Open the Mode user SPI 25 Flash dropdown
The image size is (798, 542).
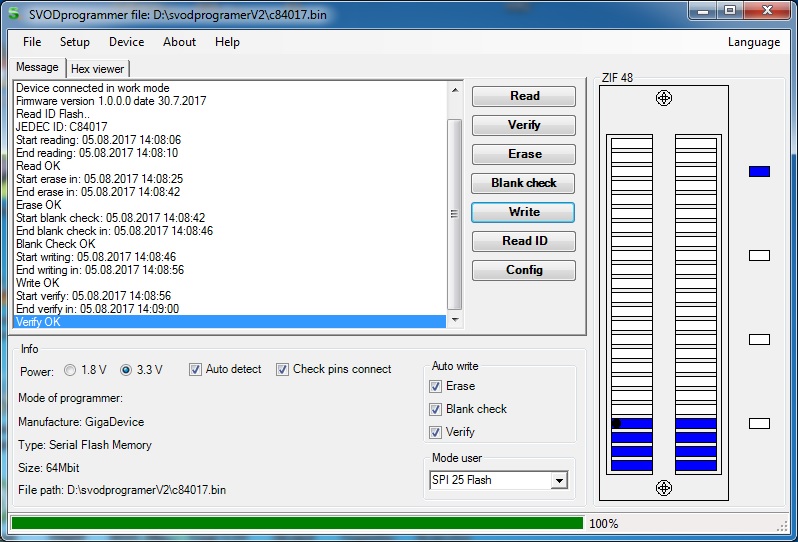tap(558, 481)
